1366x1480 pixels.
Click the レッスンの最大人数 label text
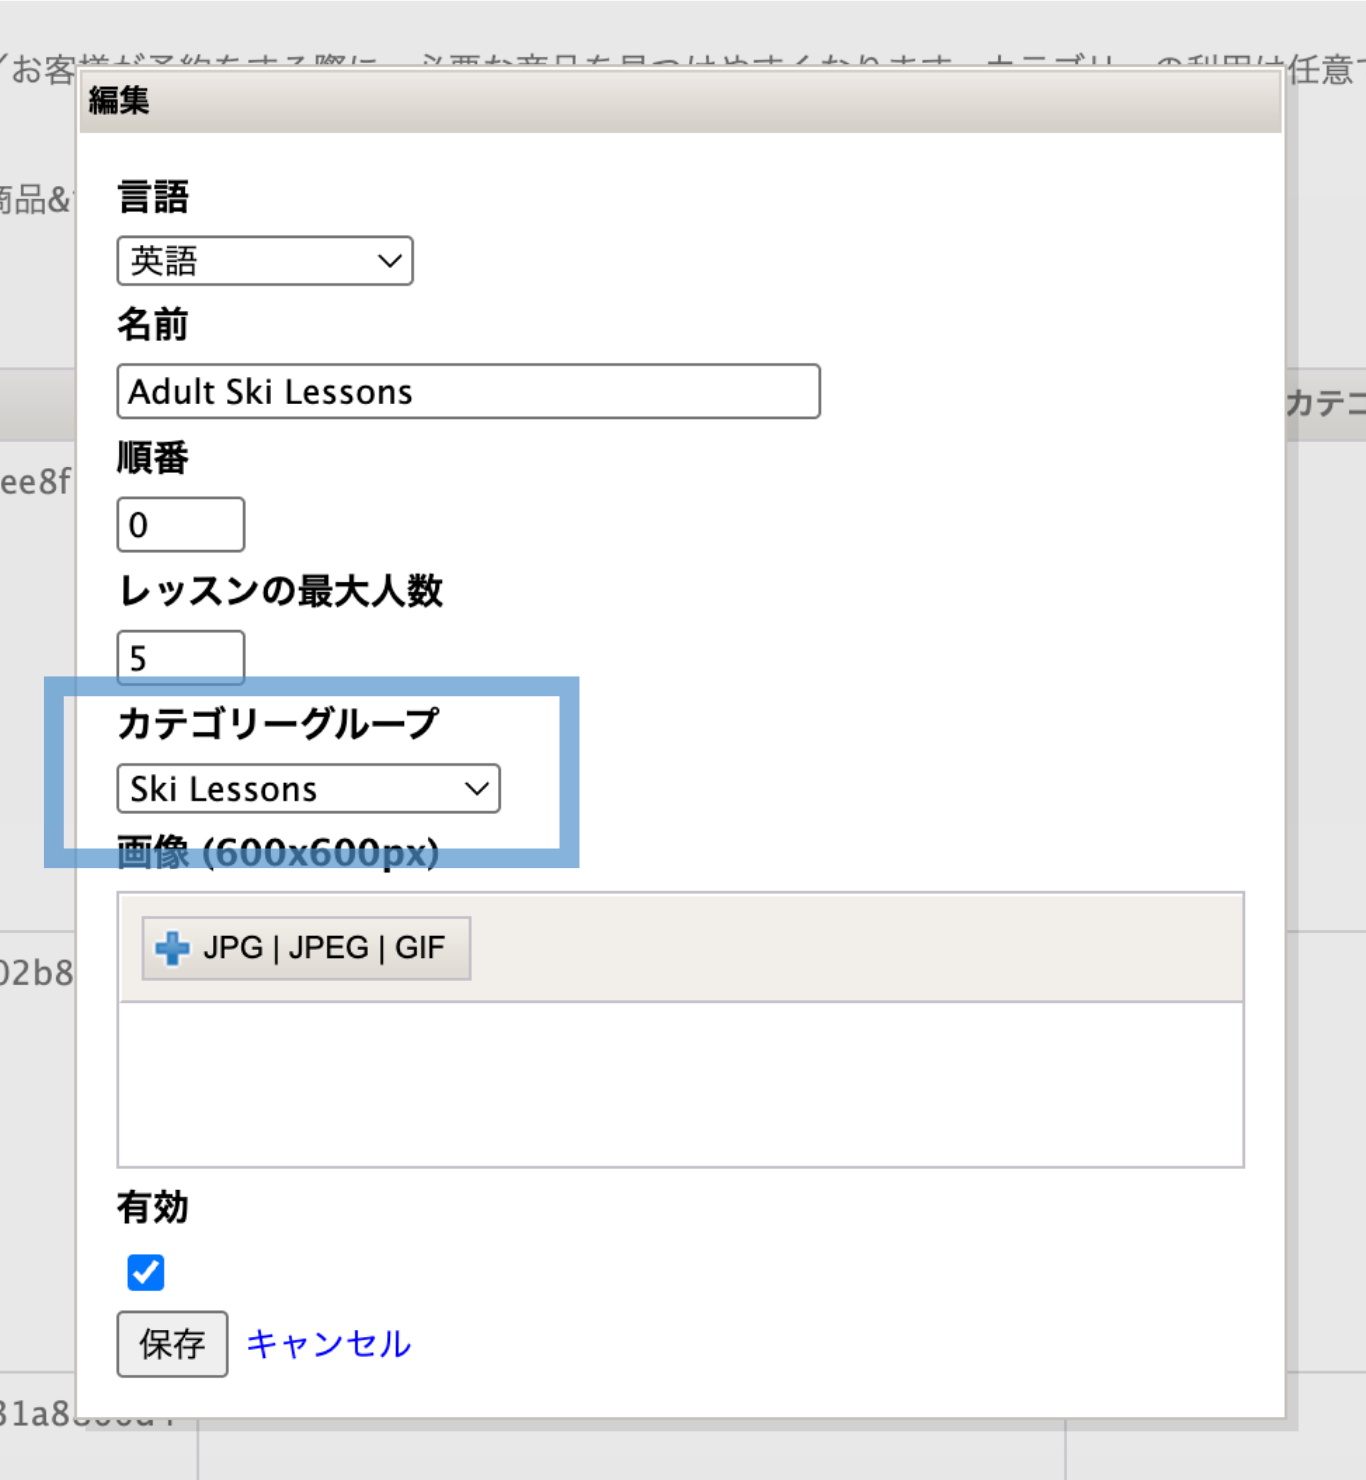point(280,591)
